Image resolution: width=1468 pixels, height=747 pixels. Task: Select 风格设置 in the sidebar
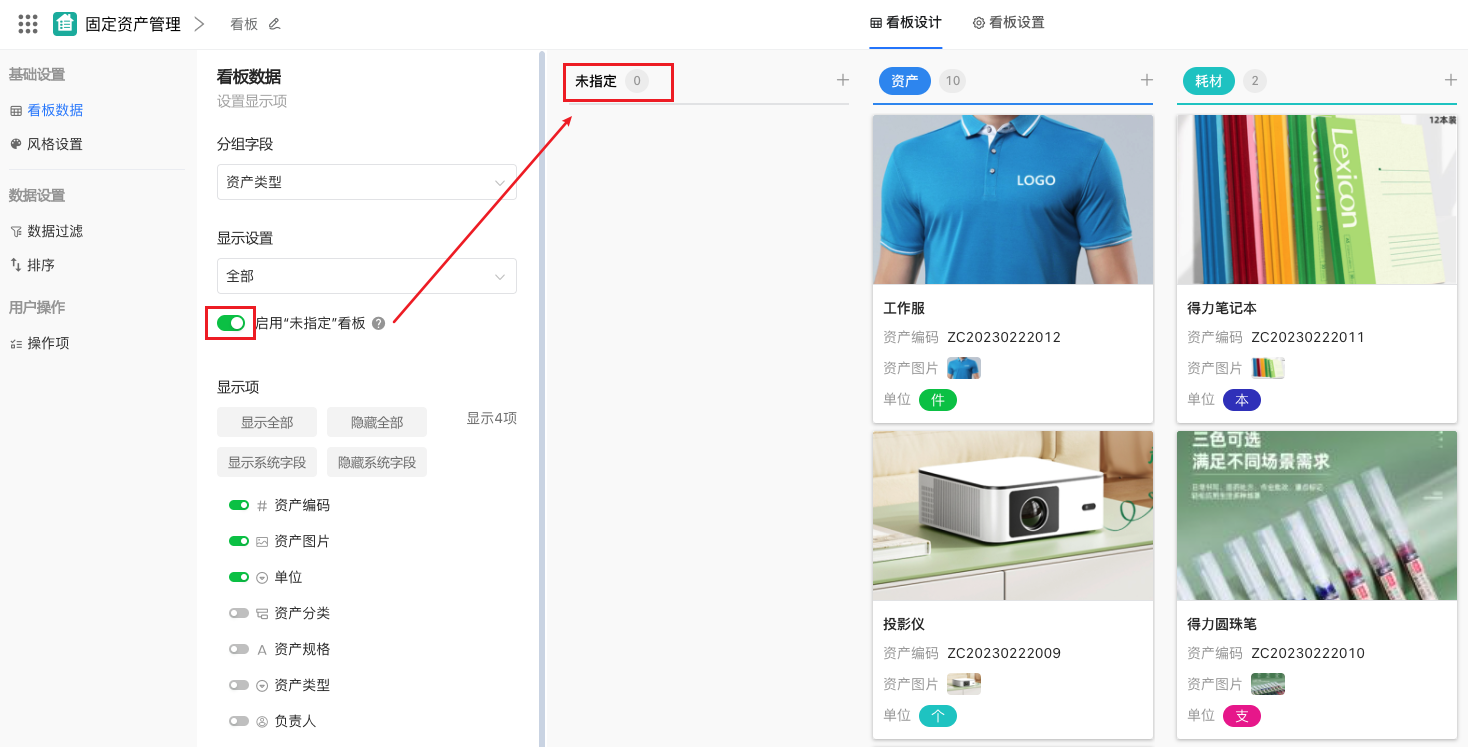54,144
